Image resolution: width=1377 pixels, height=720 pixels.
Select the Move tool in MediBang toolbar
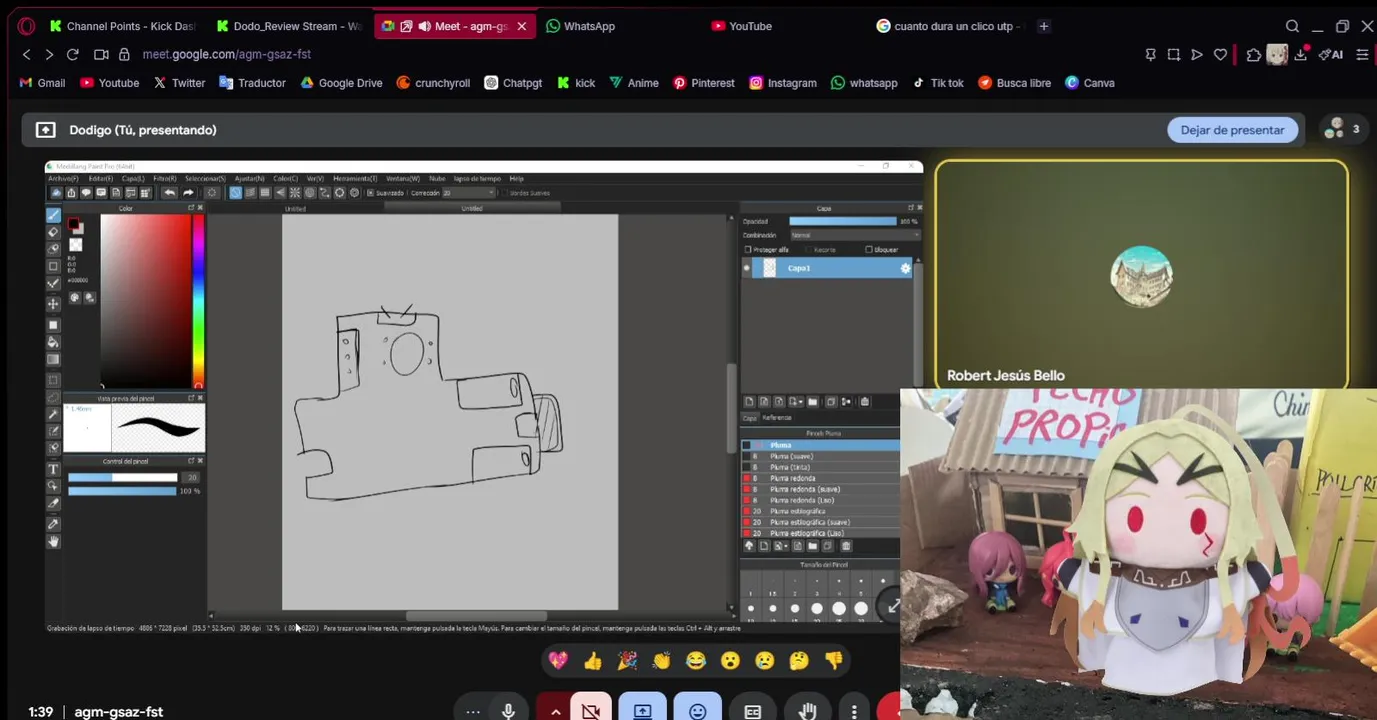click(53, 304)
